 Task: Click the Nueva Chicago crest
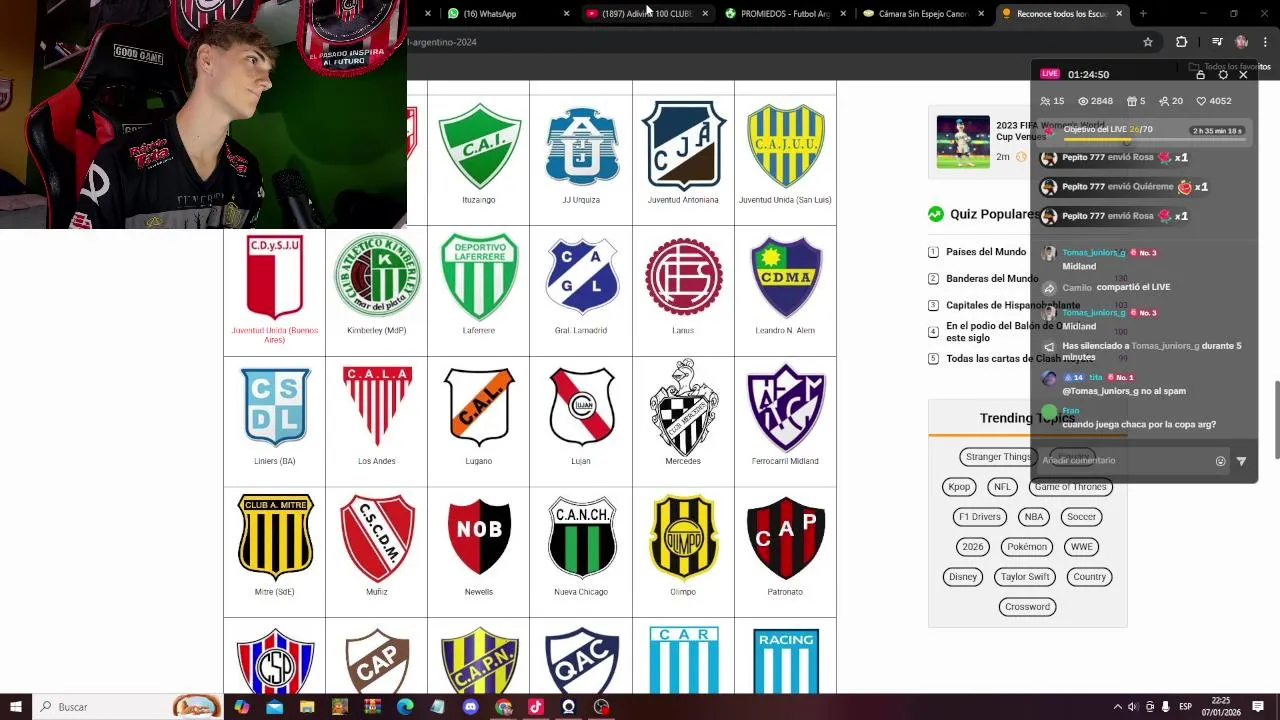click(x=581, y=537)
